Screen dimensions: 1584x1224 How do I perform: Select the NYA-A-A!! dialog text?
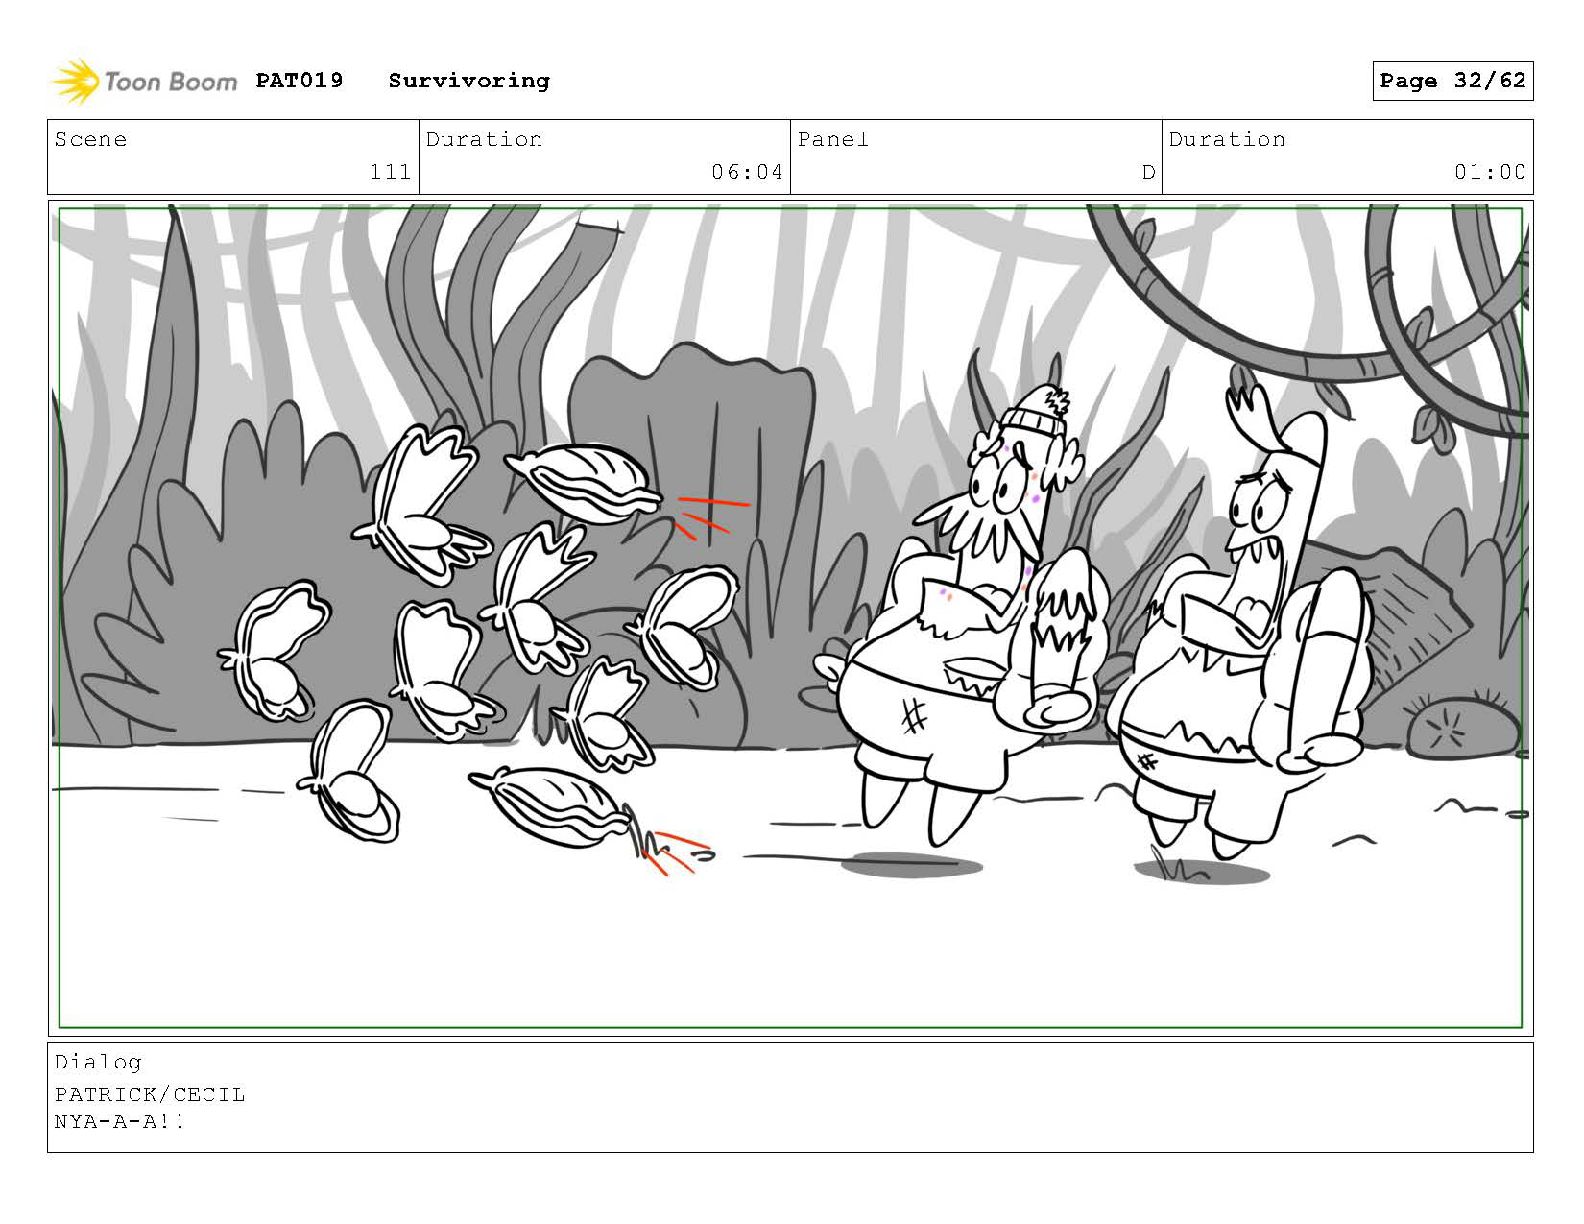point(119,1121)
